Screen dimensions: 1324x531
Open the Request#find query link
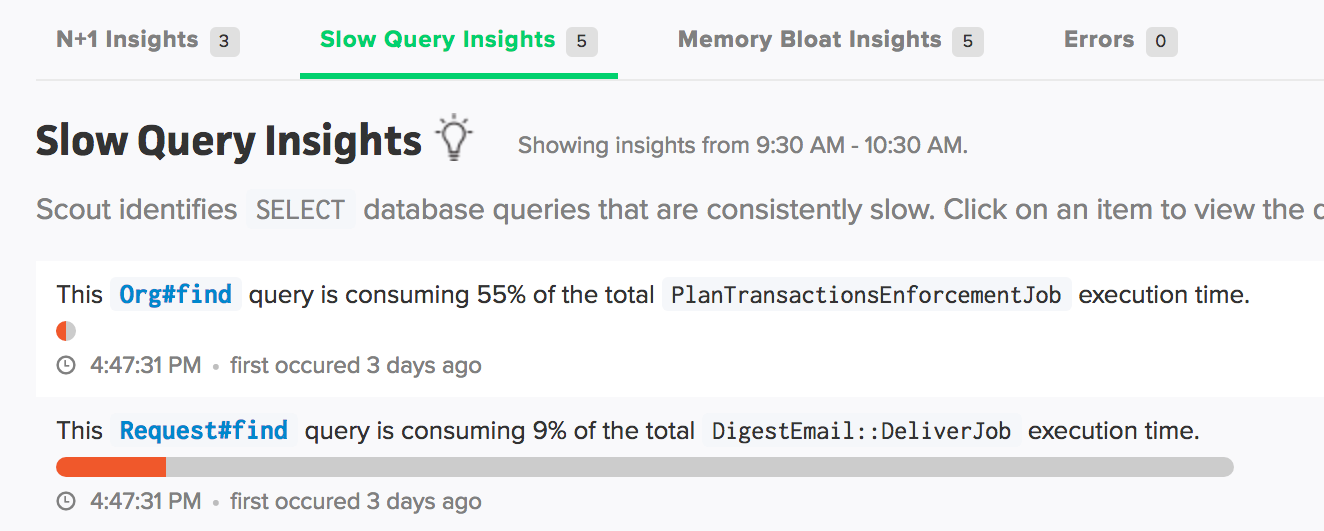[204, 431]
